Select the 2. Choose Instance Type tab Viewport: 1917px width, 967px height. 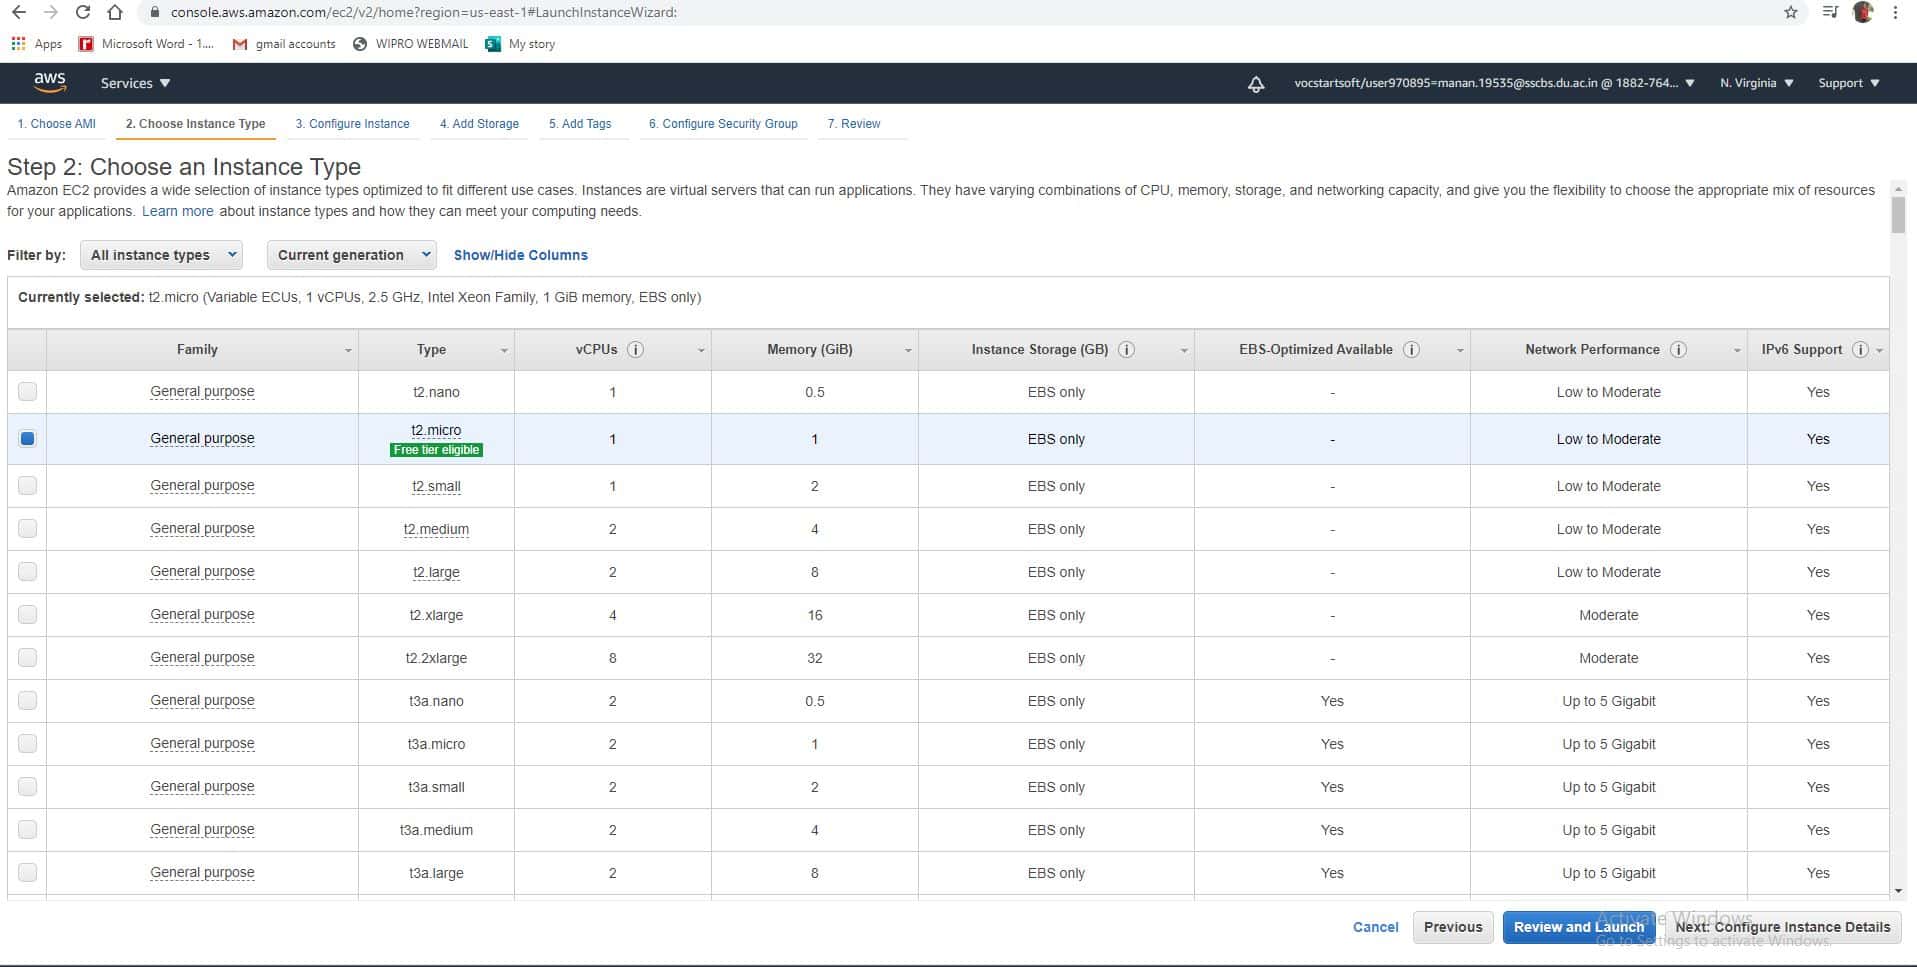click(195, 124)
